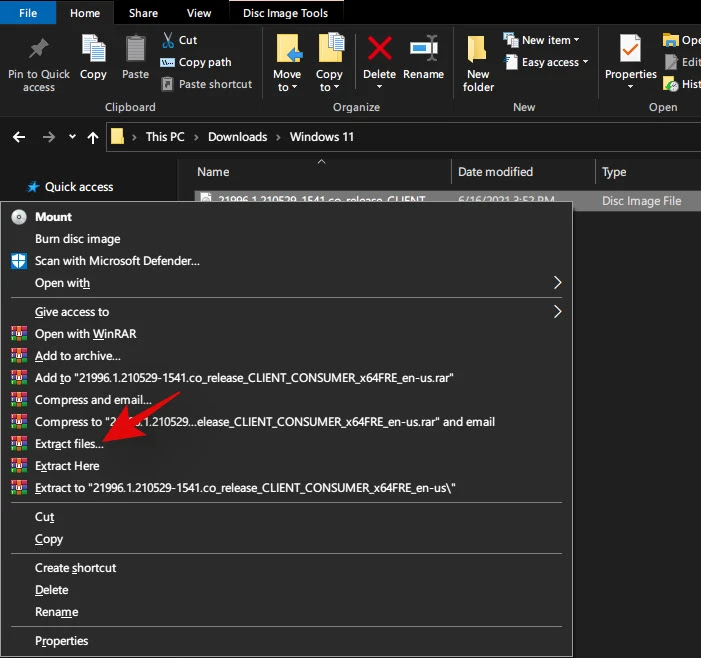Click the New folder icon
Viewport: 701px width, 658px height.
(477, 48)
